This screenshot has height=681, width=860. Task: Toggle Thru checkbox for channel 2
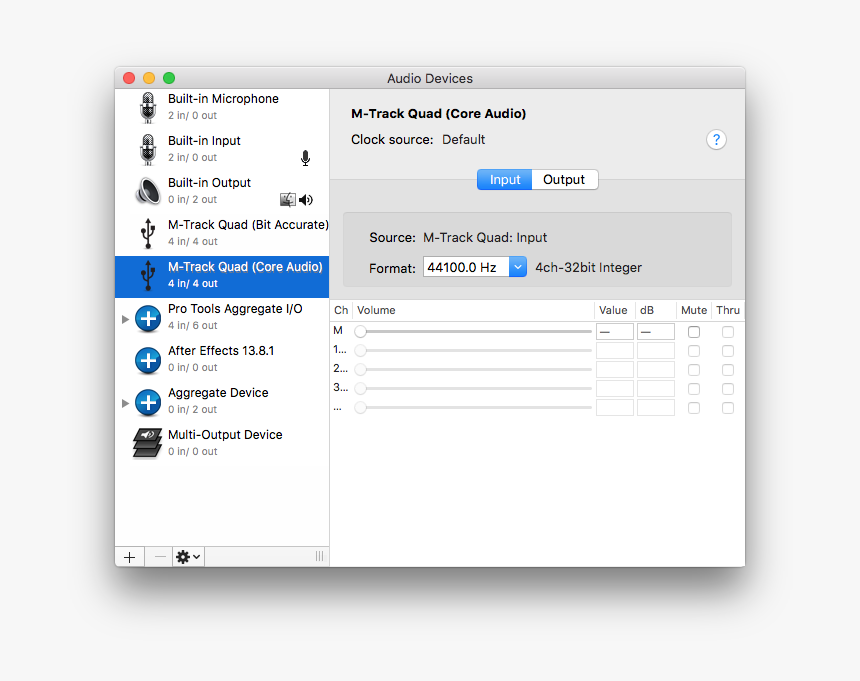pyautogui.click(x=728, y=370)
